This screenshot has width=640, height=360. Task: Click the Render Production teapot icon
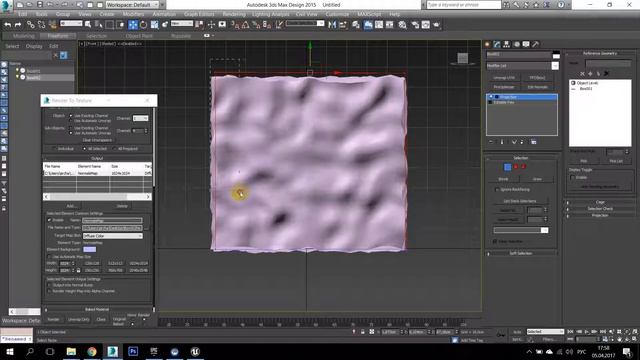436,25
